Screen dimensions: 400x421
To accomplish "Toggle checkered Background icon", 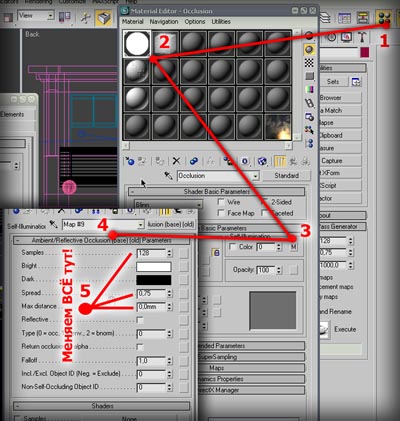I will click(309, 63).
